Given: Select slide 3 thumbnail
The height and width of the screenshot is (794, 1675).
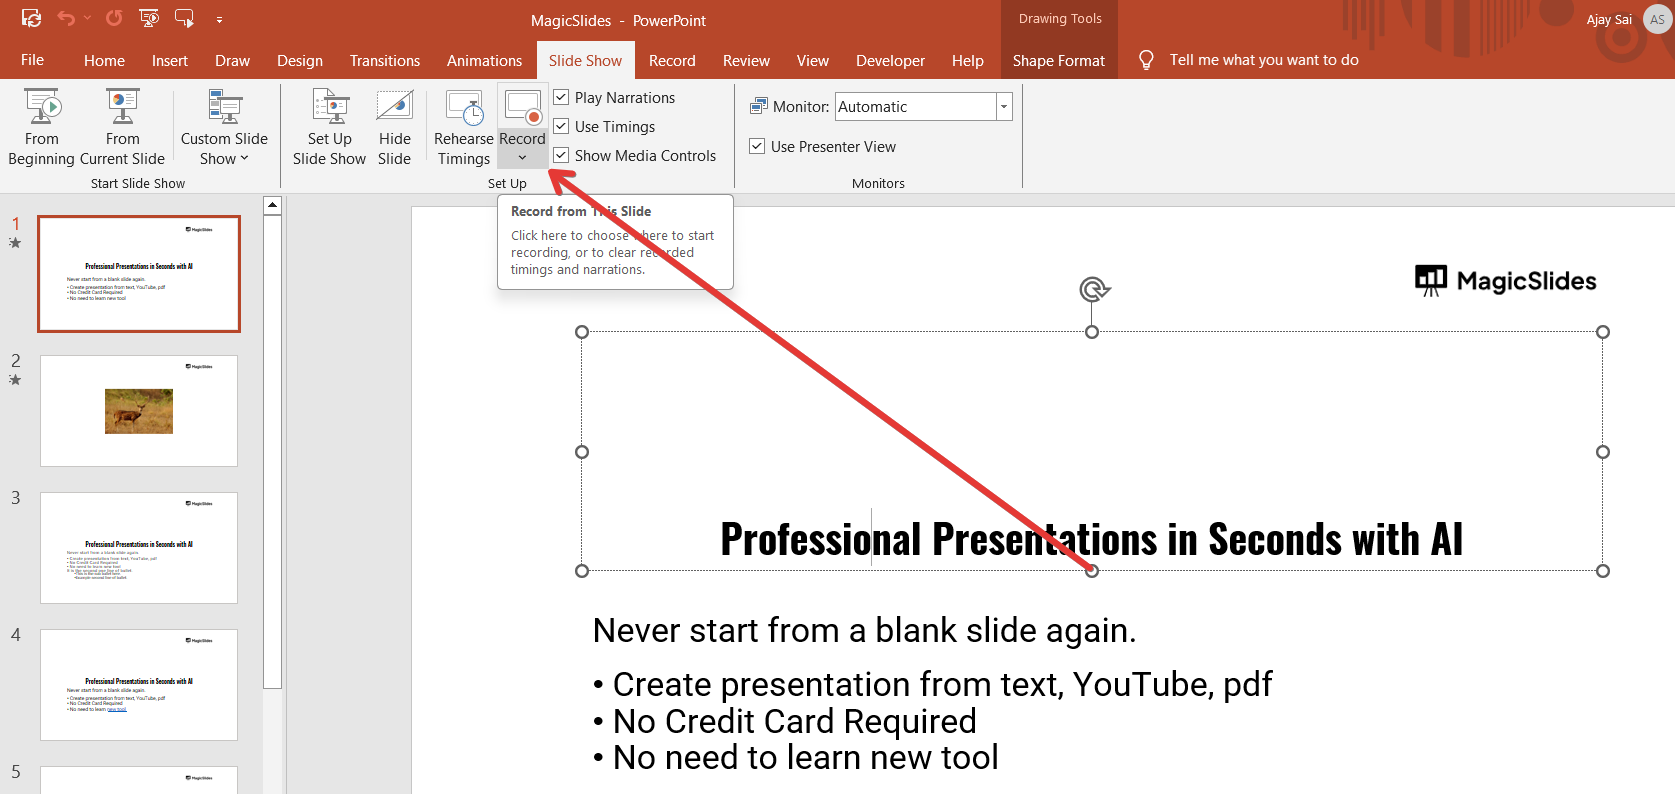Looking at the screenshot, I should [x=139, y=548].
